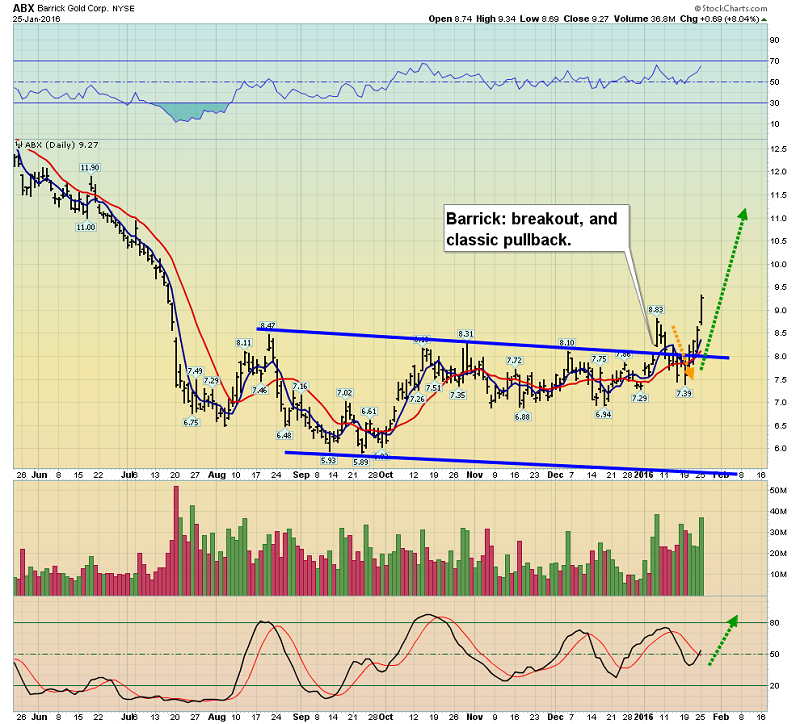Click 30M on the volume axis
The width and height of the screenshot is (800, 724).
point(778,532)
